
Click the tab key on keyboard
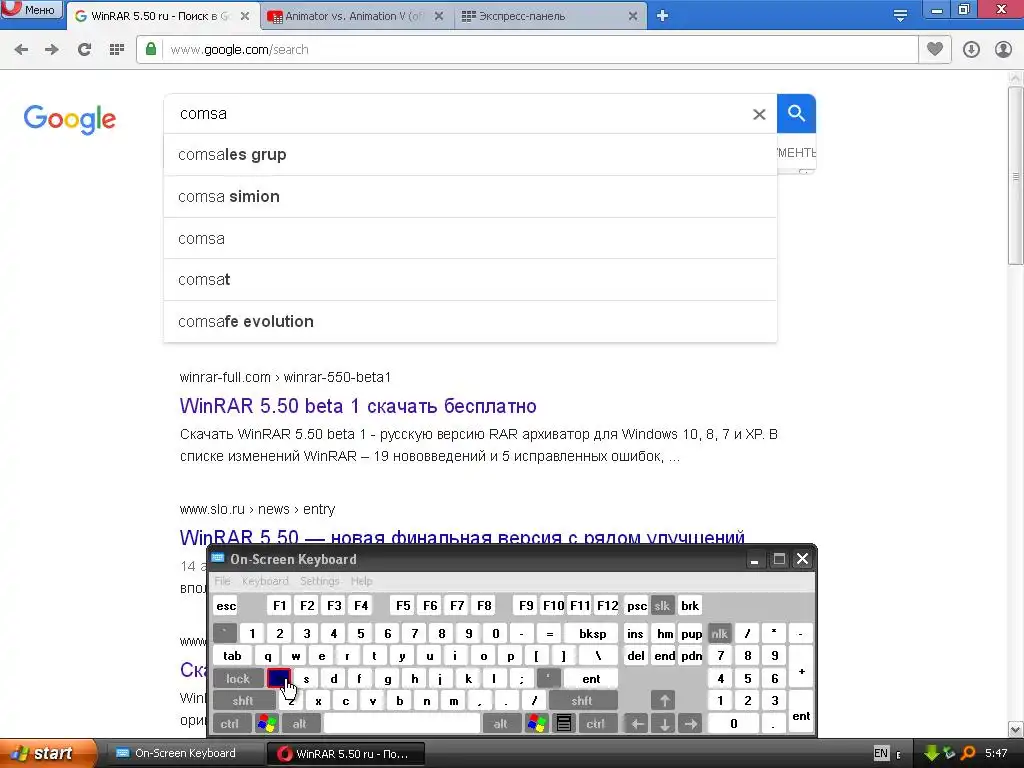coord(232,656)
